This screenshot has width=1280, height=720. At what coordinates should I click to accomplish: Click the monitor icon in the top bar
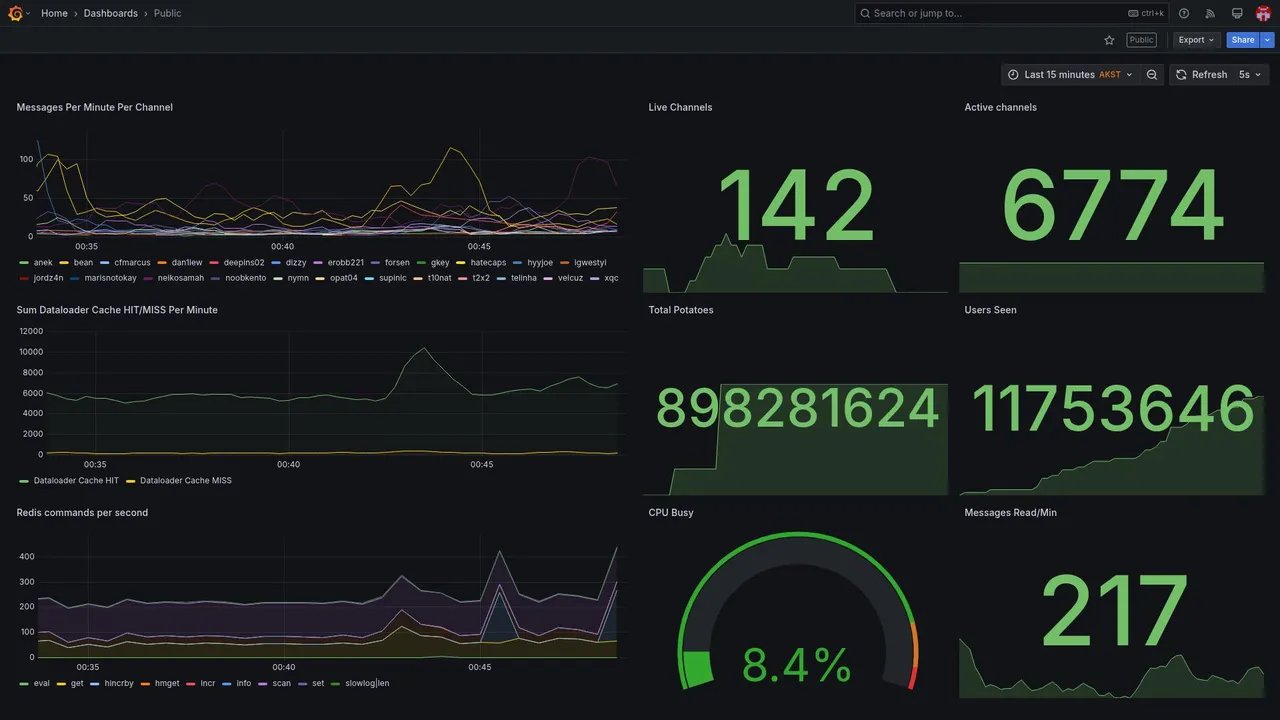click(x=1237, y=13)
